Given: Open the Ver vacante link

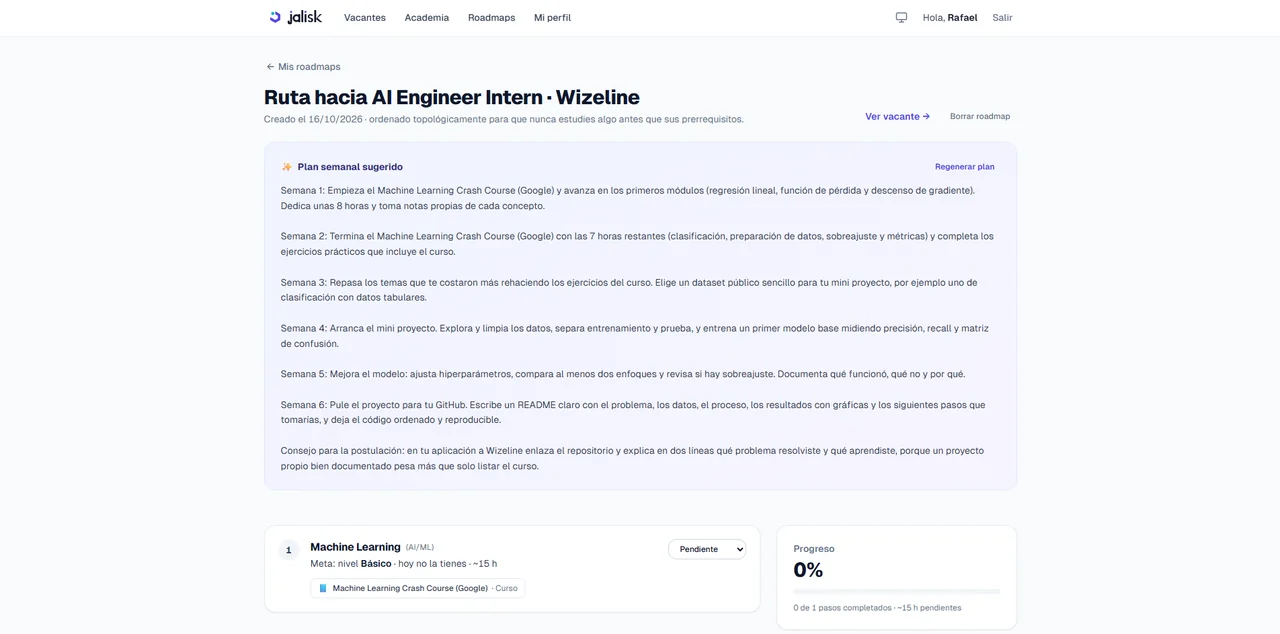Looking at the screenshot, I should click(x=897, y=116).
